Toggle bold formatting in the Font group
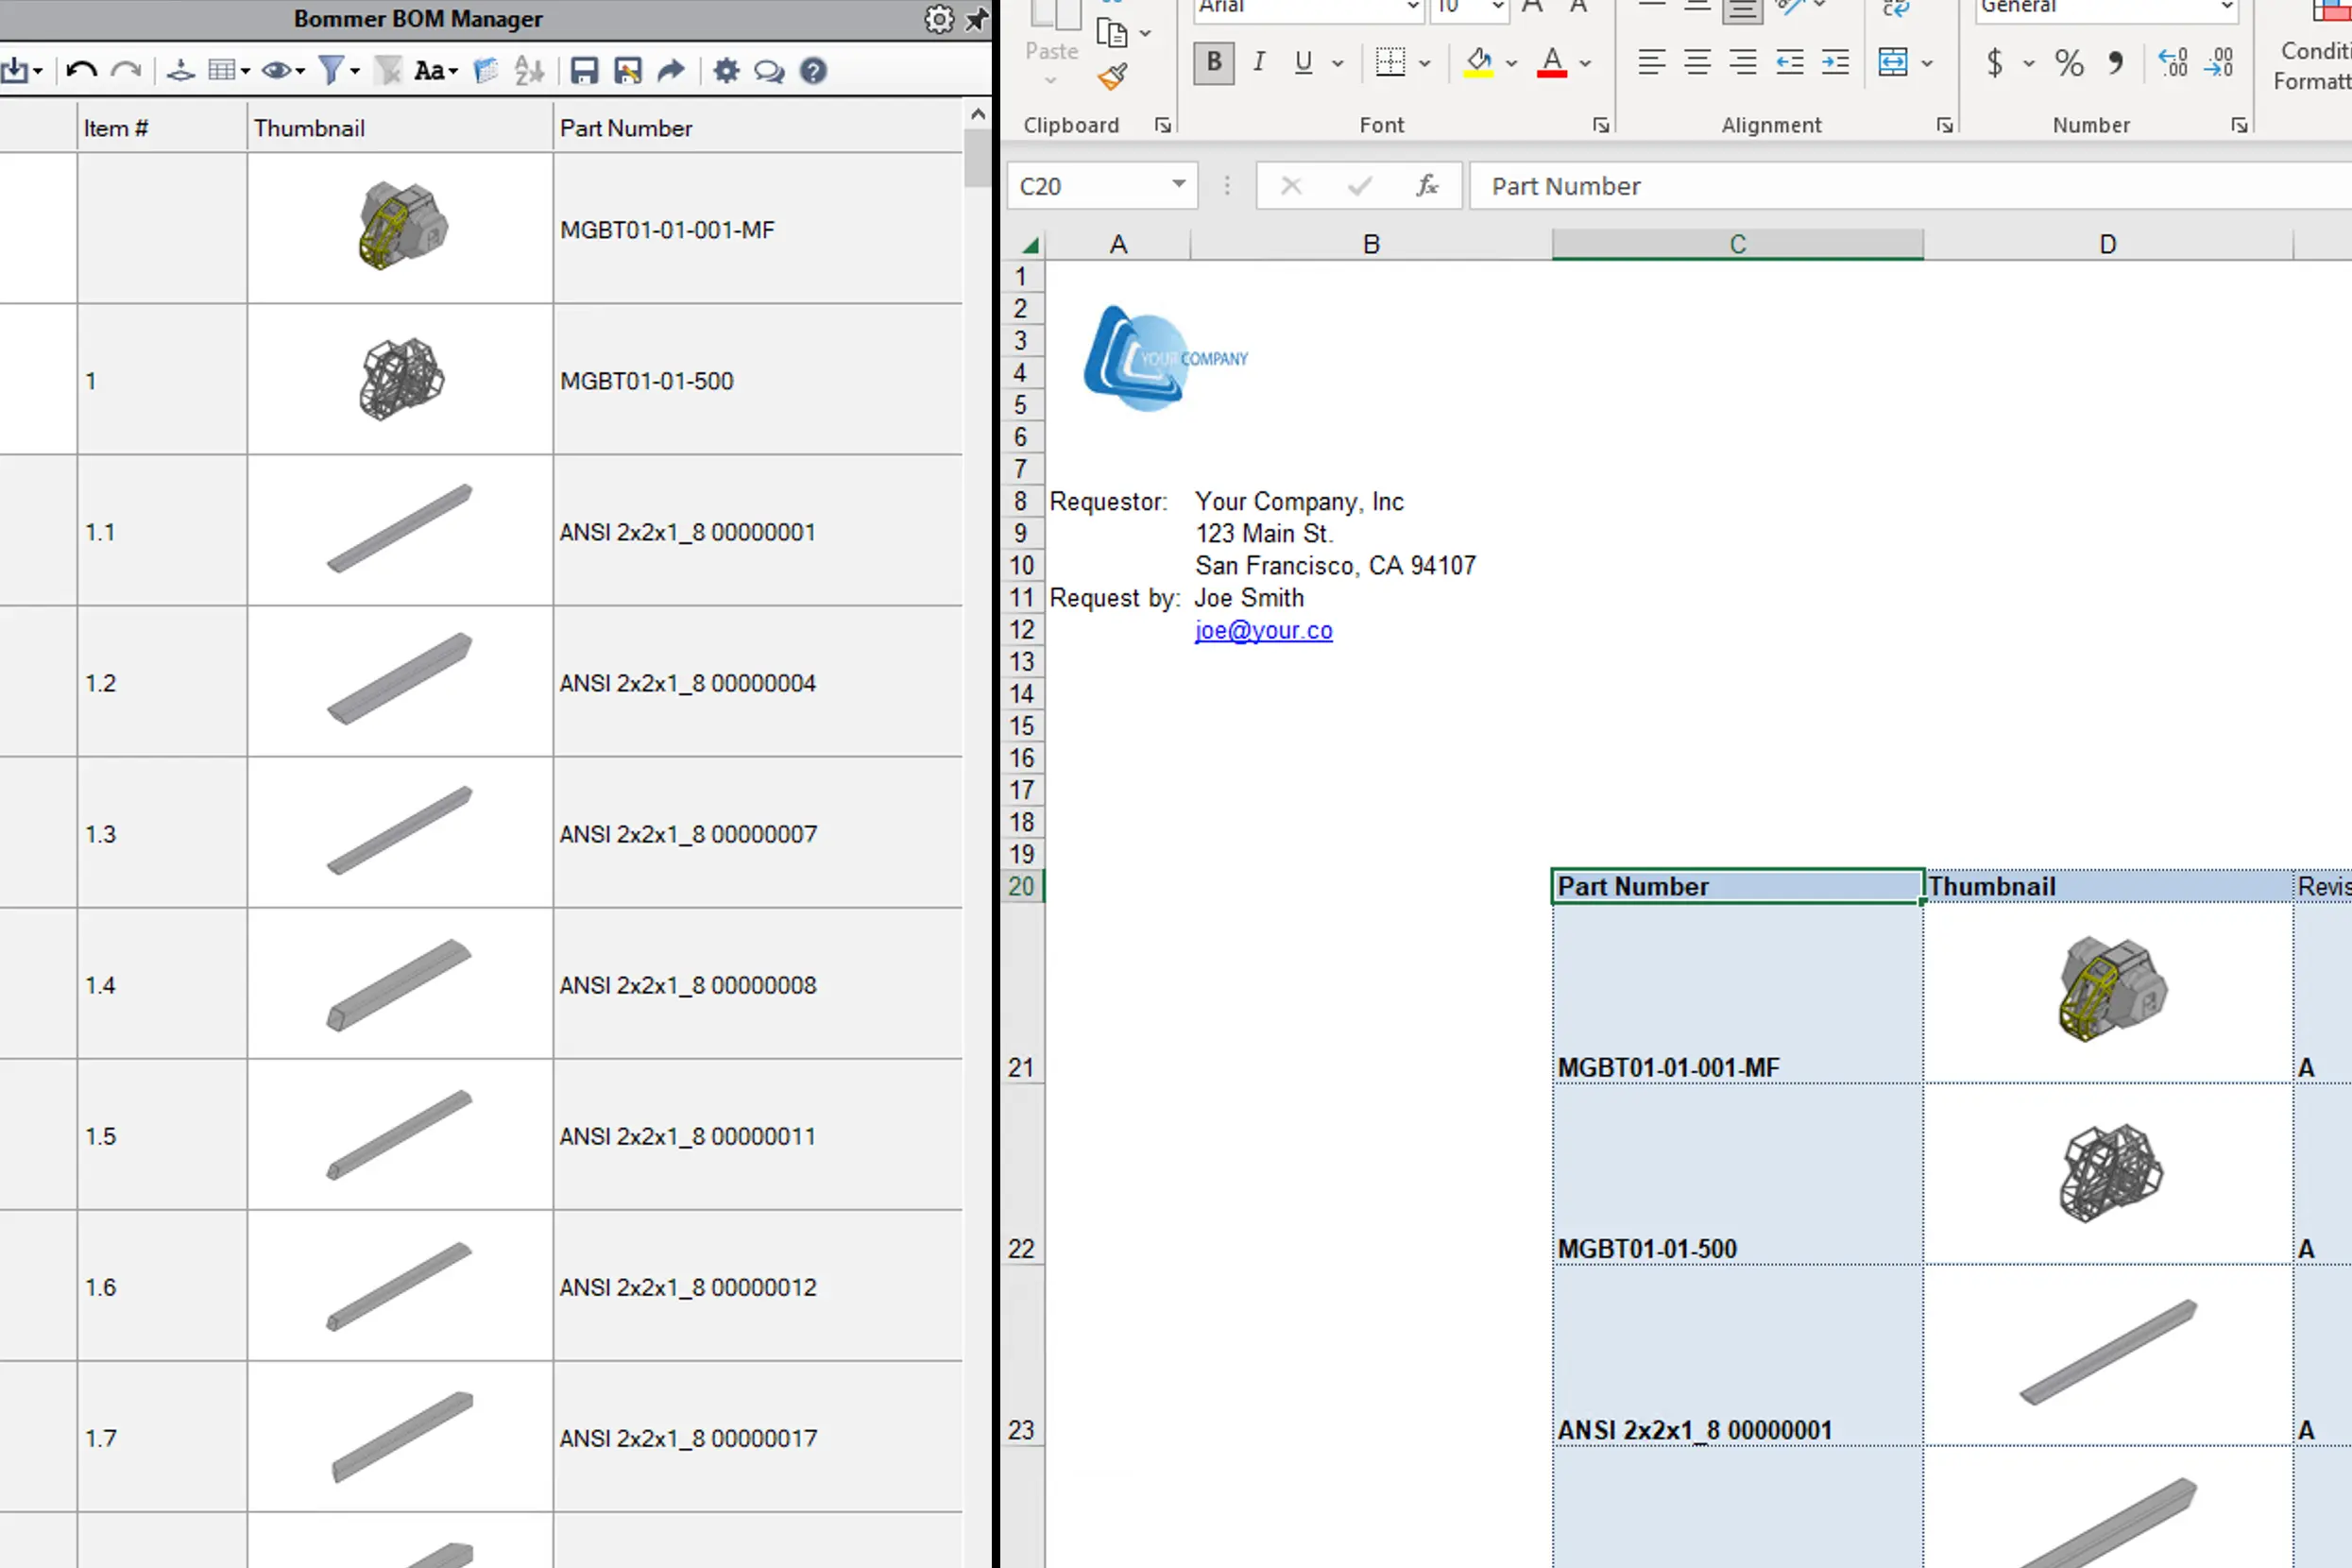2352x1568 pixels. [x=1213, y=63]
